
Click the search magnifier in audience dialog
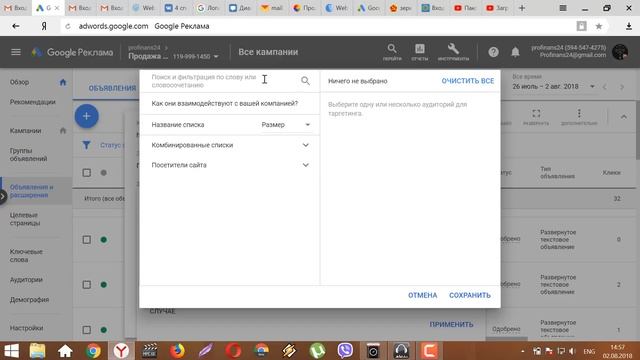(305, 81)
